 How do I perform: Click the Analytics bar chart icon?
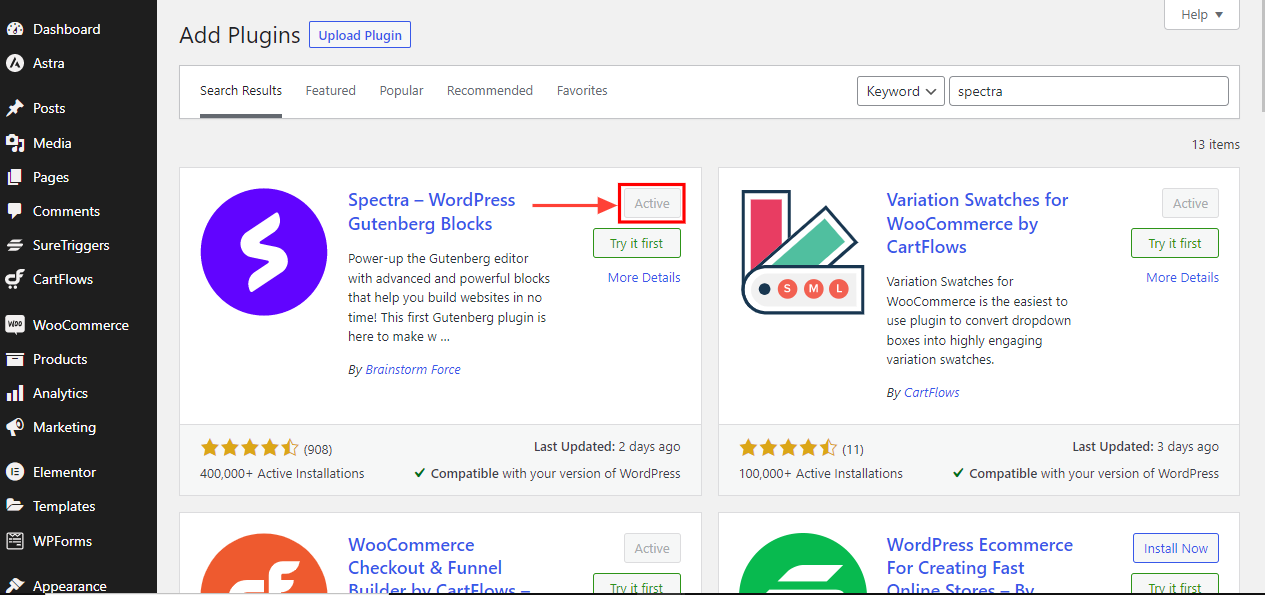[15, 393]
